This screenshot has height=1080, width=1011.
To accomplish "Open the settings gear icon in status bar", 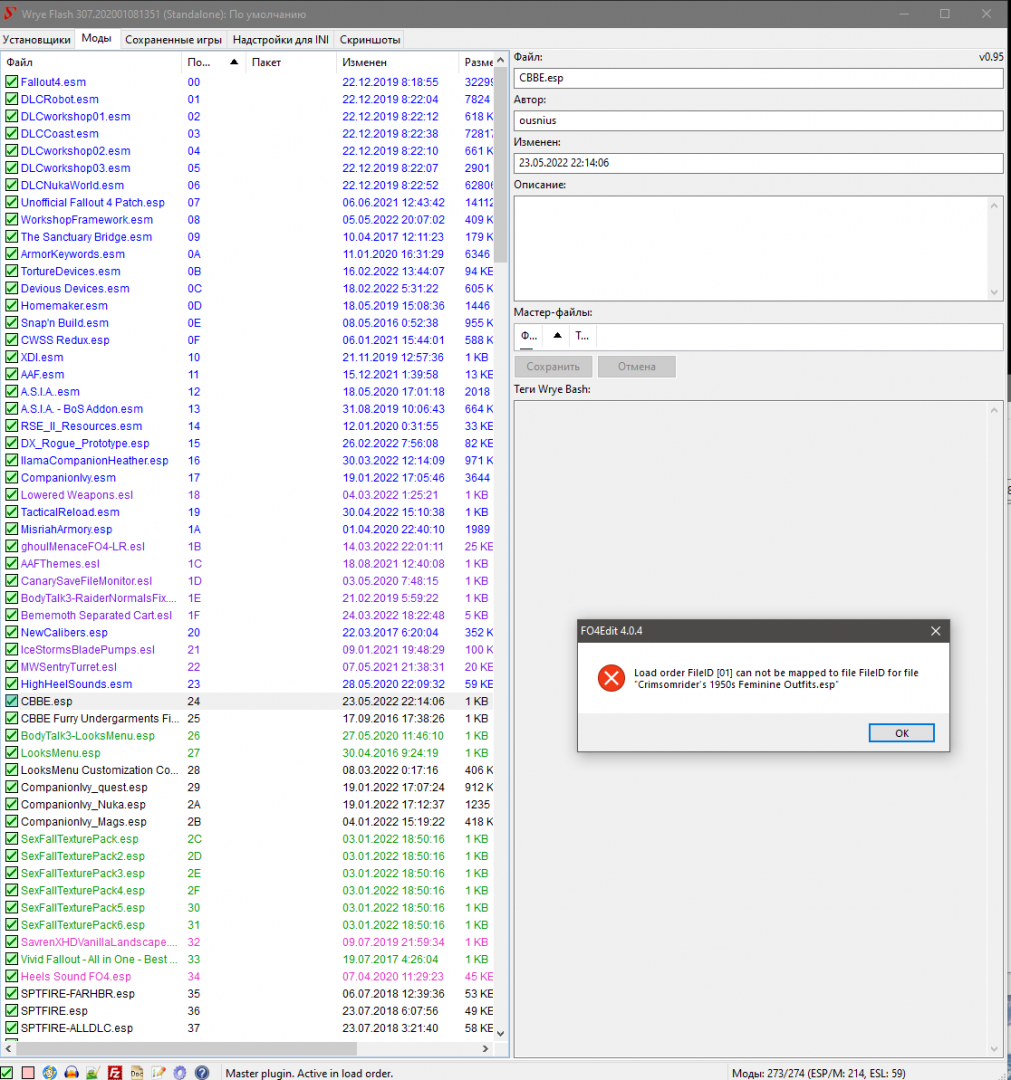I will pos(180,1072).
